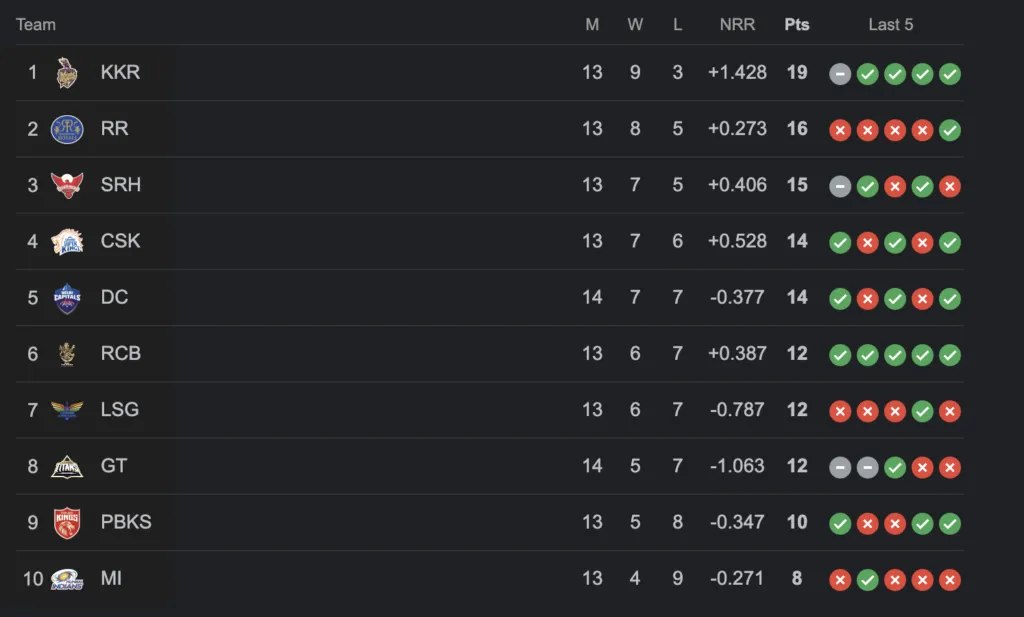This screenshot has width=1024, height=617.
Task: Select the RCB team row name
Action: 121,354
